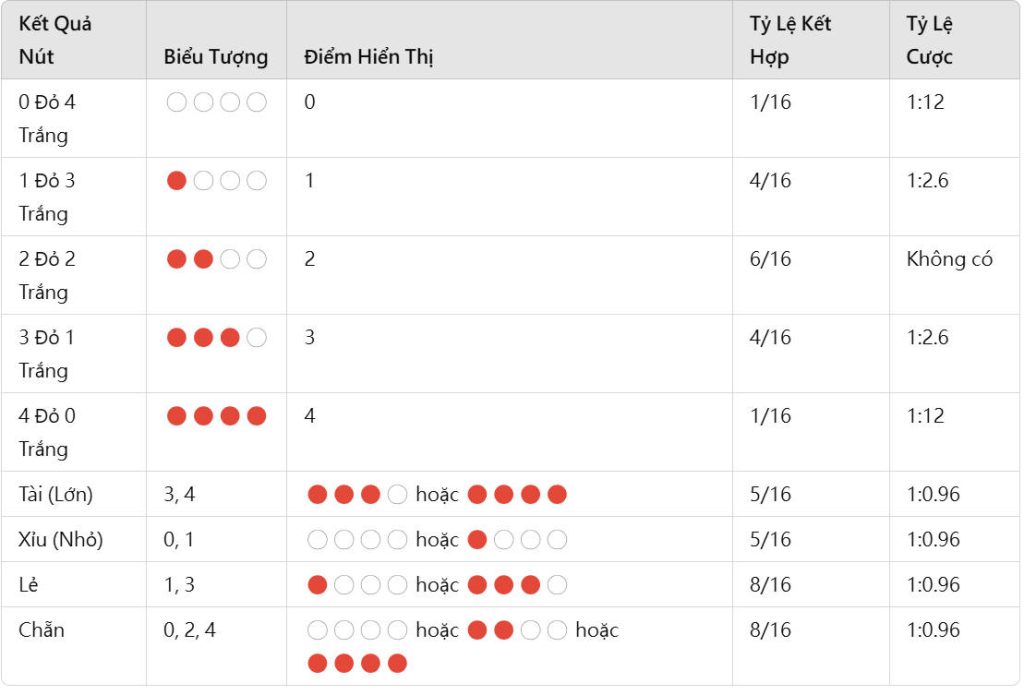Select the Chẵn row label
This screenshot has height=695, width=1024.
point(41,630)
